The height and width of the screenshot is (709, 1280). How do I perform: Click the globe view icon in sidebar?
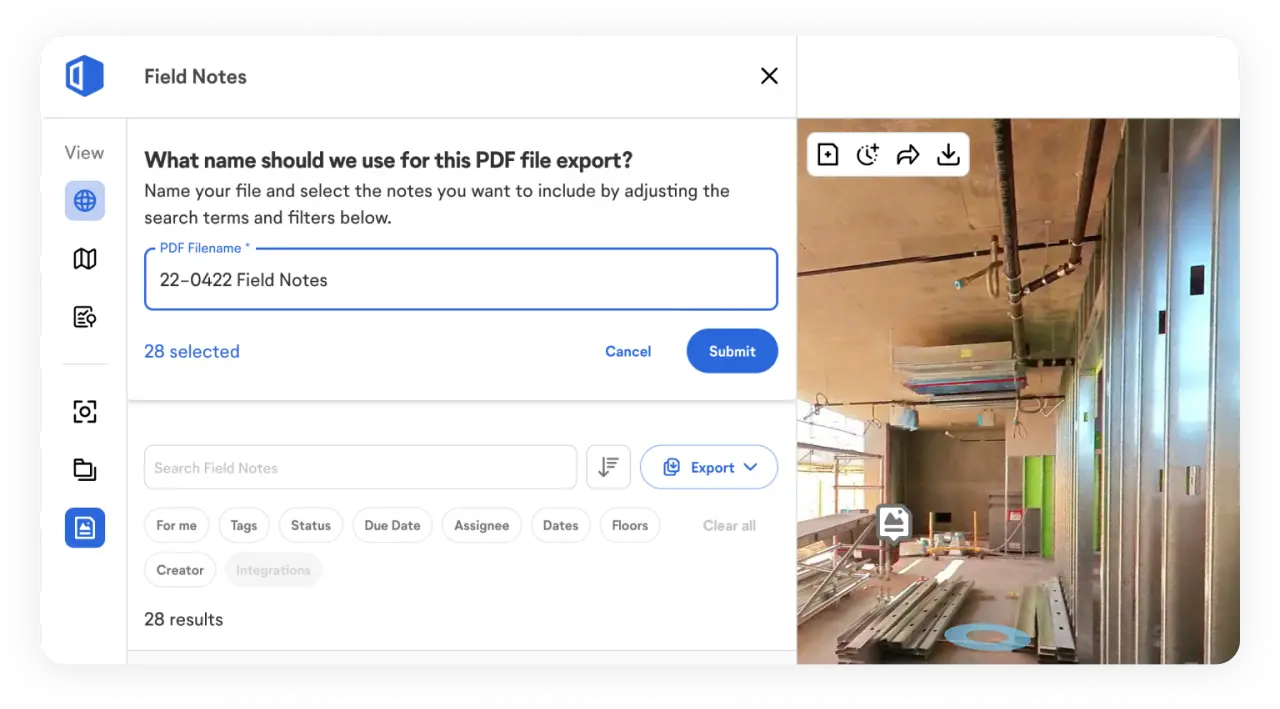(85, 201)
